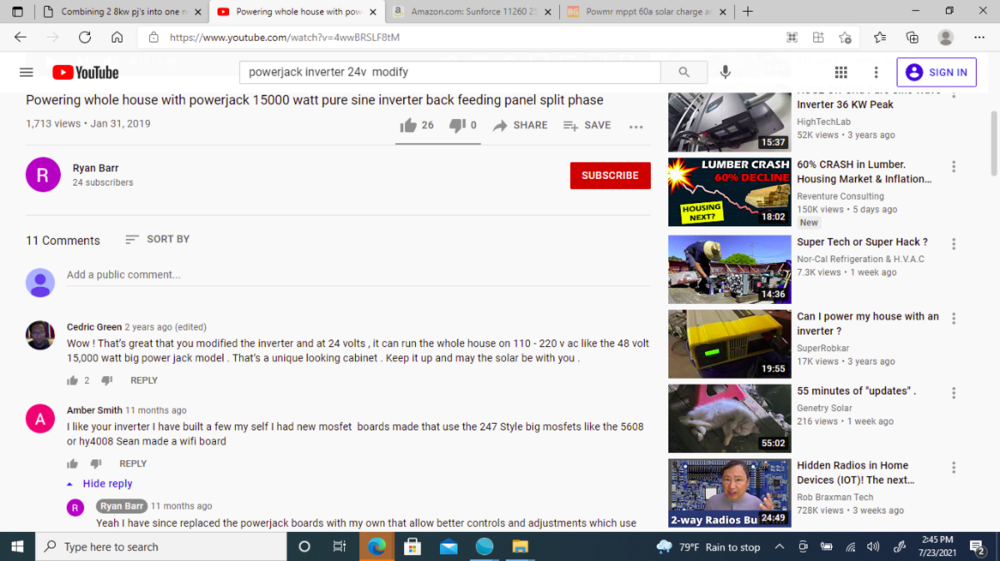Open 'Inverter 36 KW Peak' video title
Screen dimensions: 1000x561
[x=845, y=105]
